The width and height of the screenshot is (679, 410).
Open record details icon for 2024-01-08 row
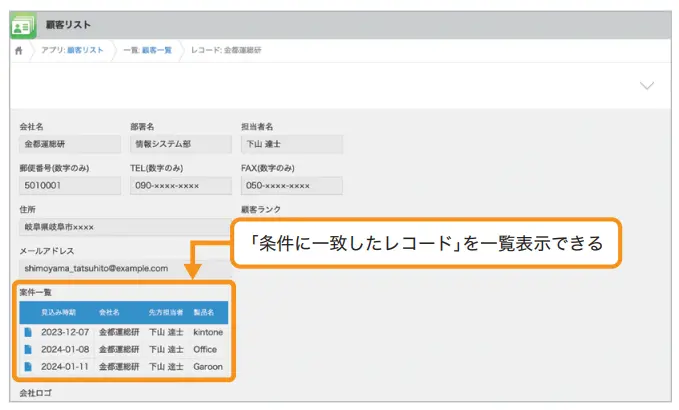tap(28, 350)
